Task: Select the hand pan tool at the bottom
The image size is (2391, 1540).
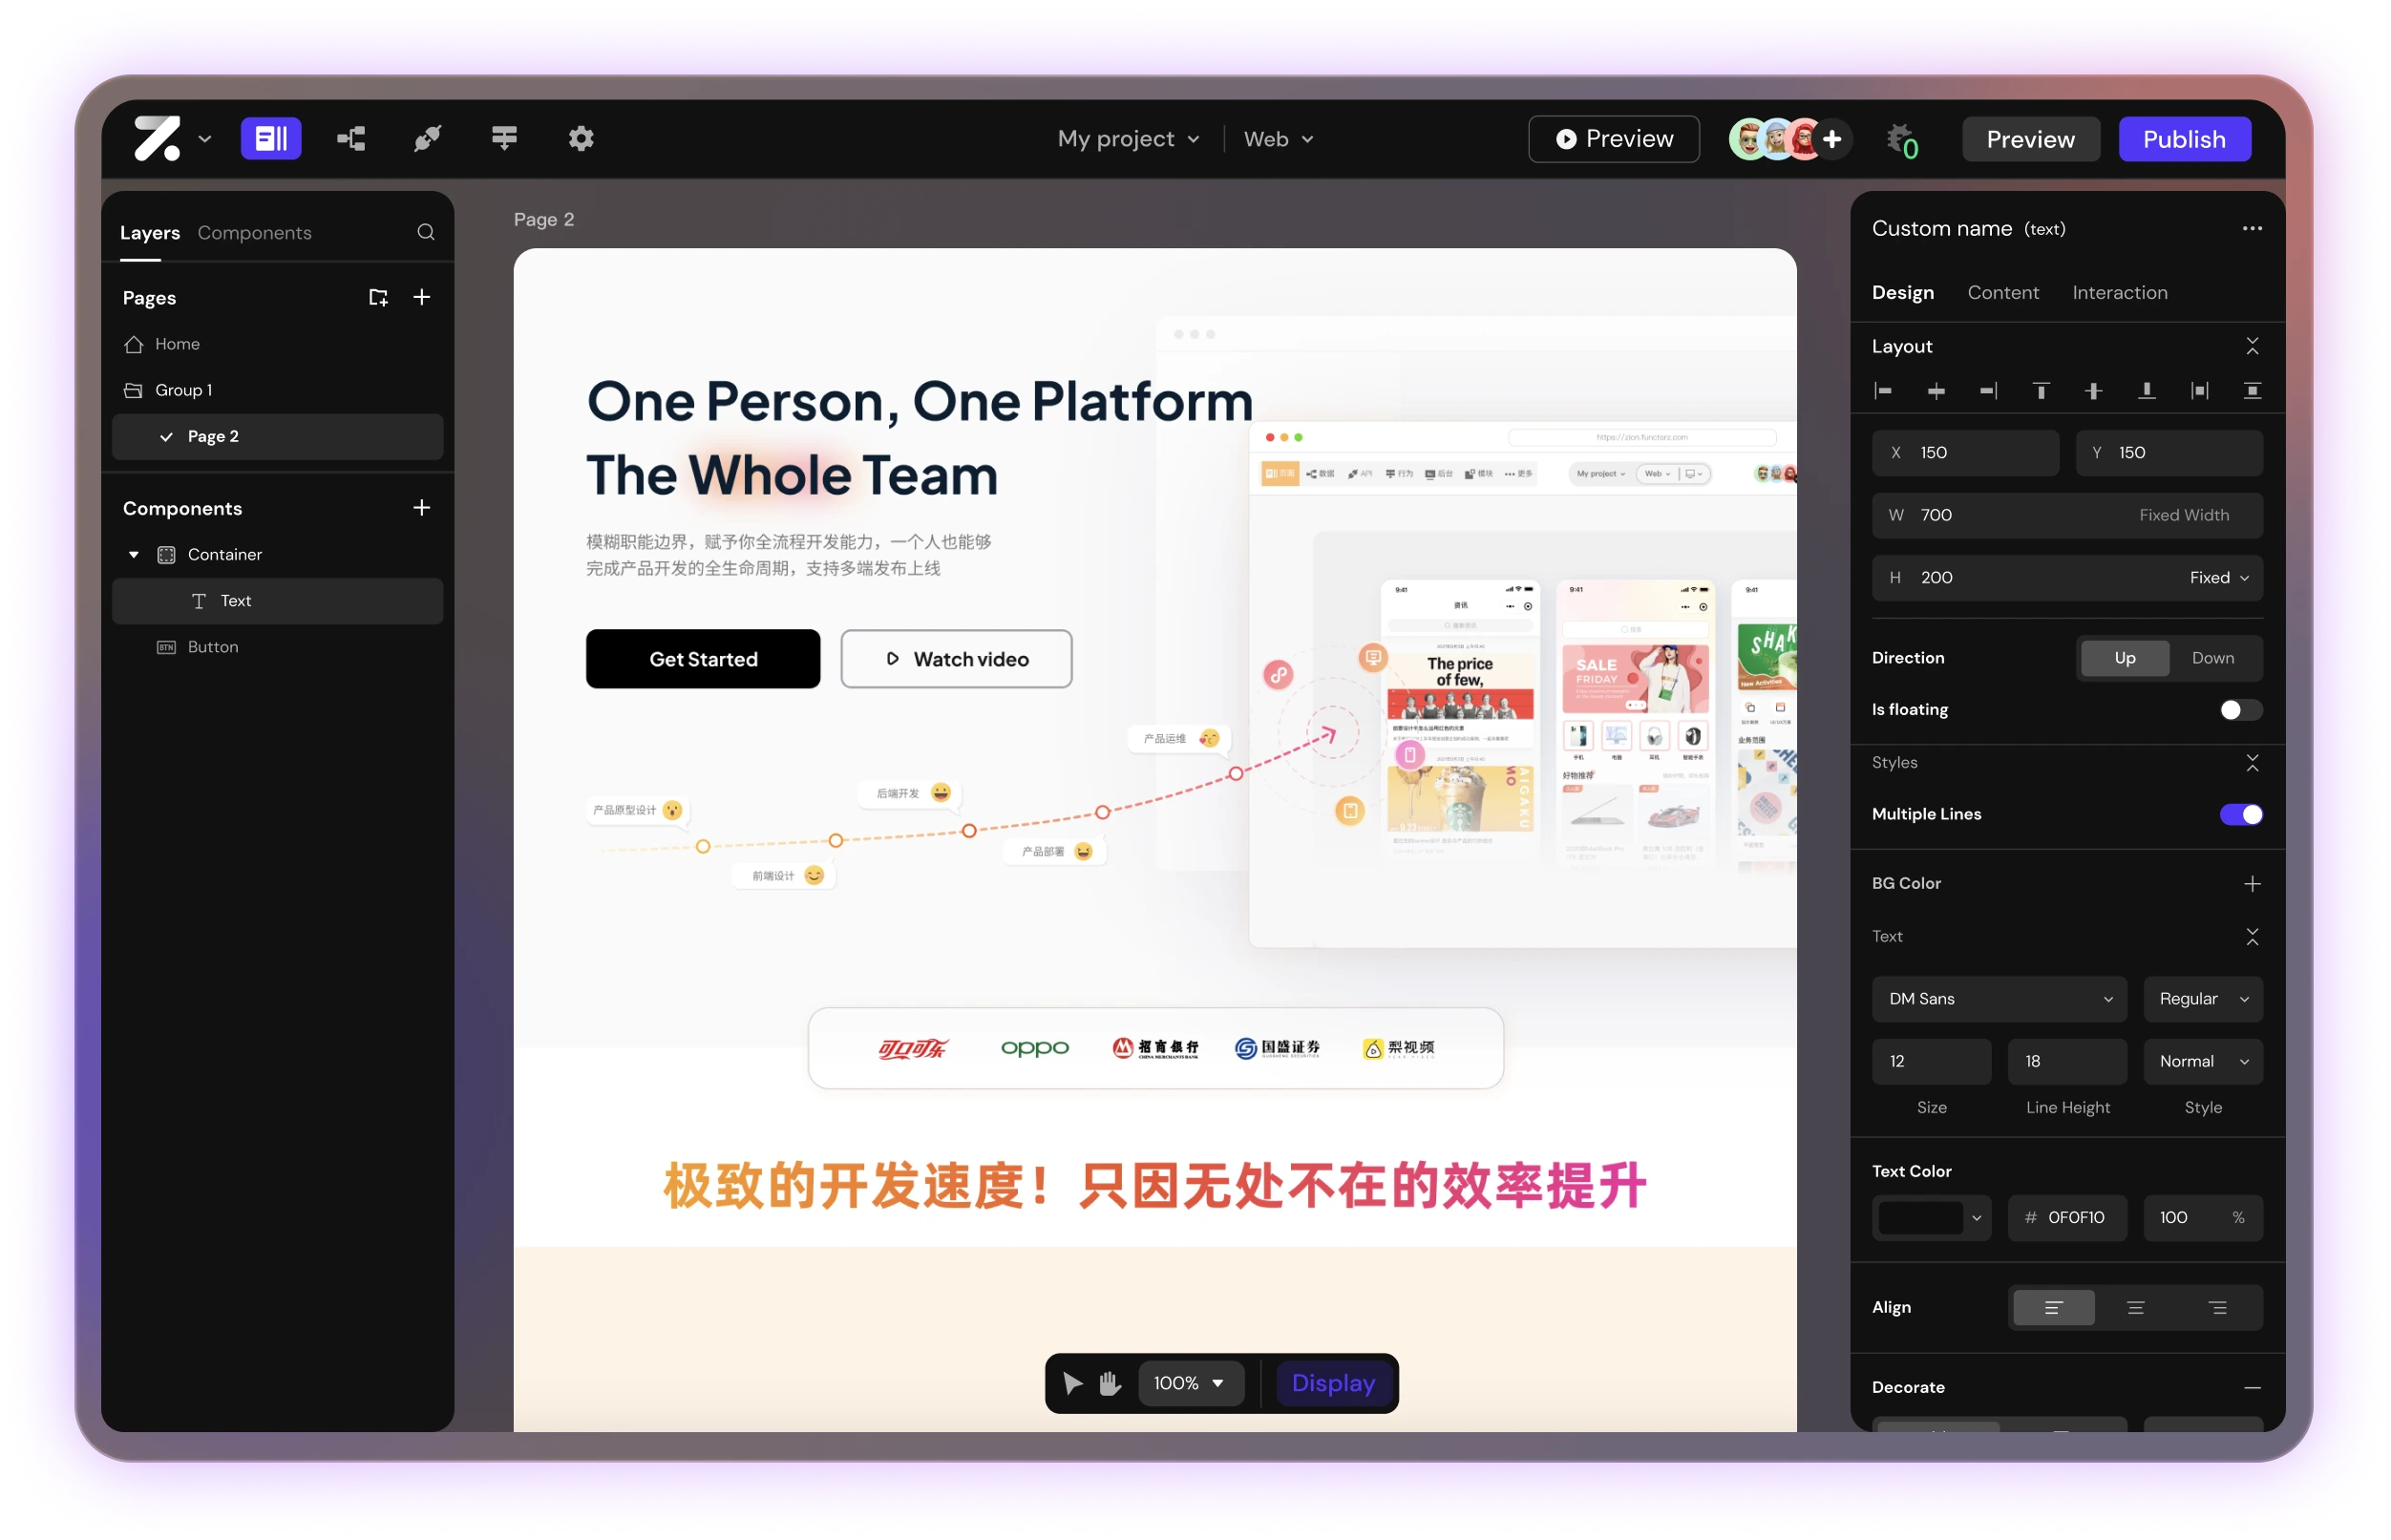Action: coord(1109,1383)
